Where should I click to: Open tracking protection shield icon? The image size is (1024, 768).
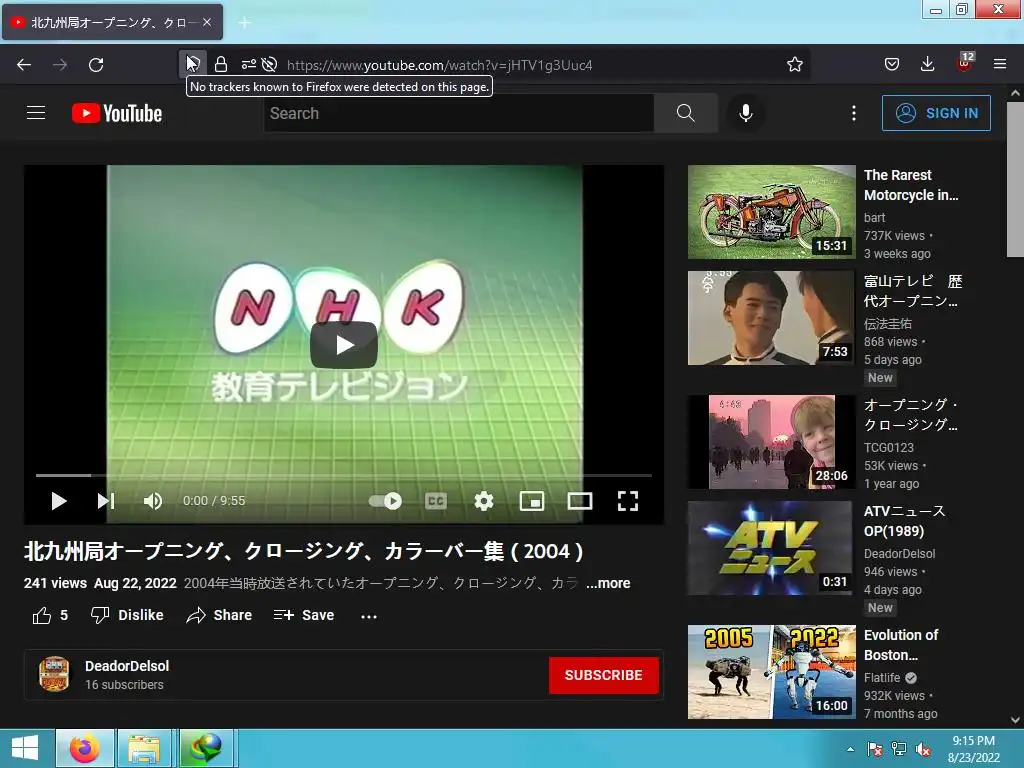click(x=193, y=64)
